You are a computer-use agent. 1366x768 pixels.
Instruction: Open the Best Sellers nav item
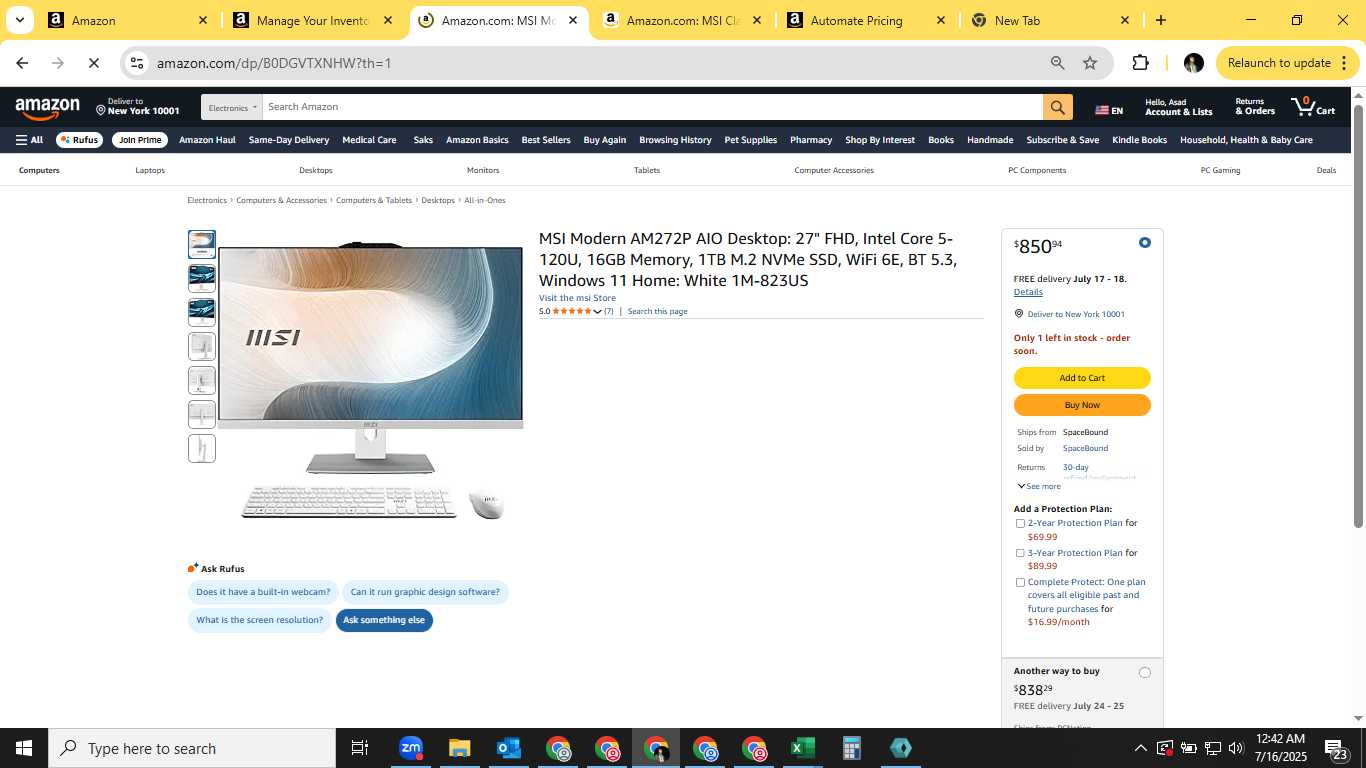point(546,140)
